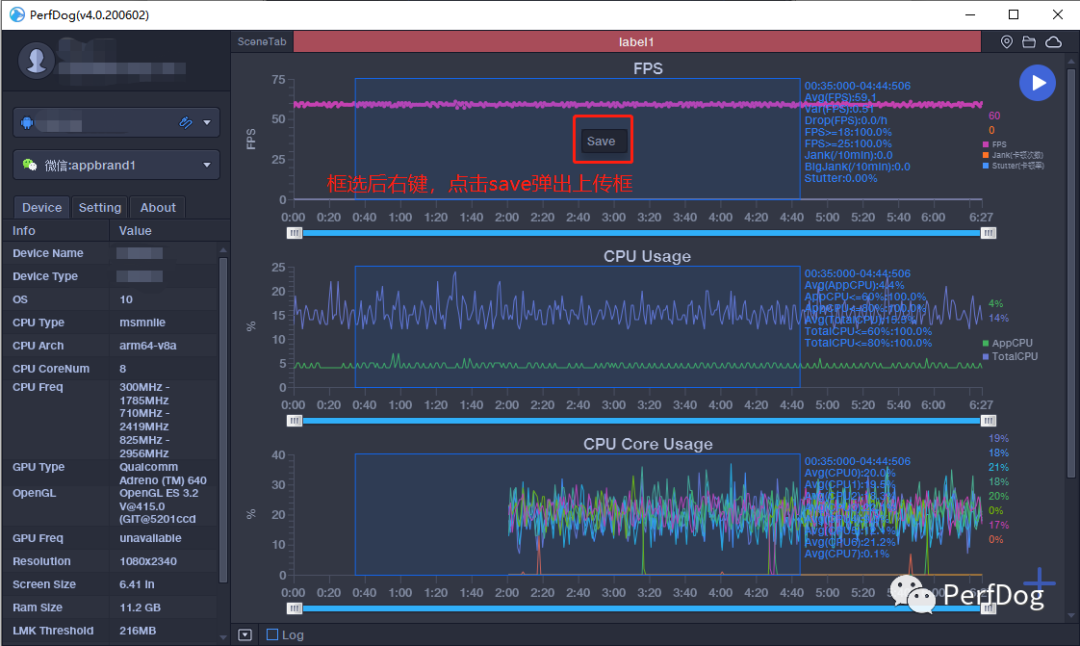This screenshot has width=1080, height=646.
Task: Click the WeChat app icon in app selector
Action: point(30,165)
